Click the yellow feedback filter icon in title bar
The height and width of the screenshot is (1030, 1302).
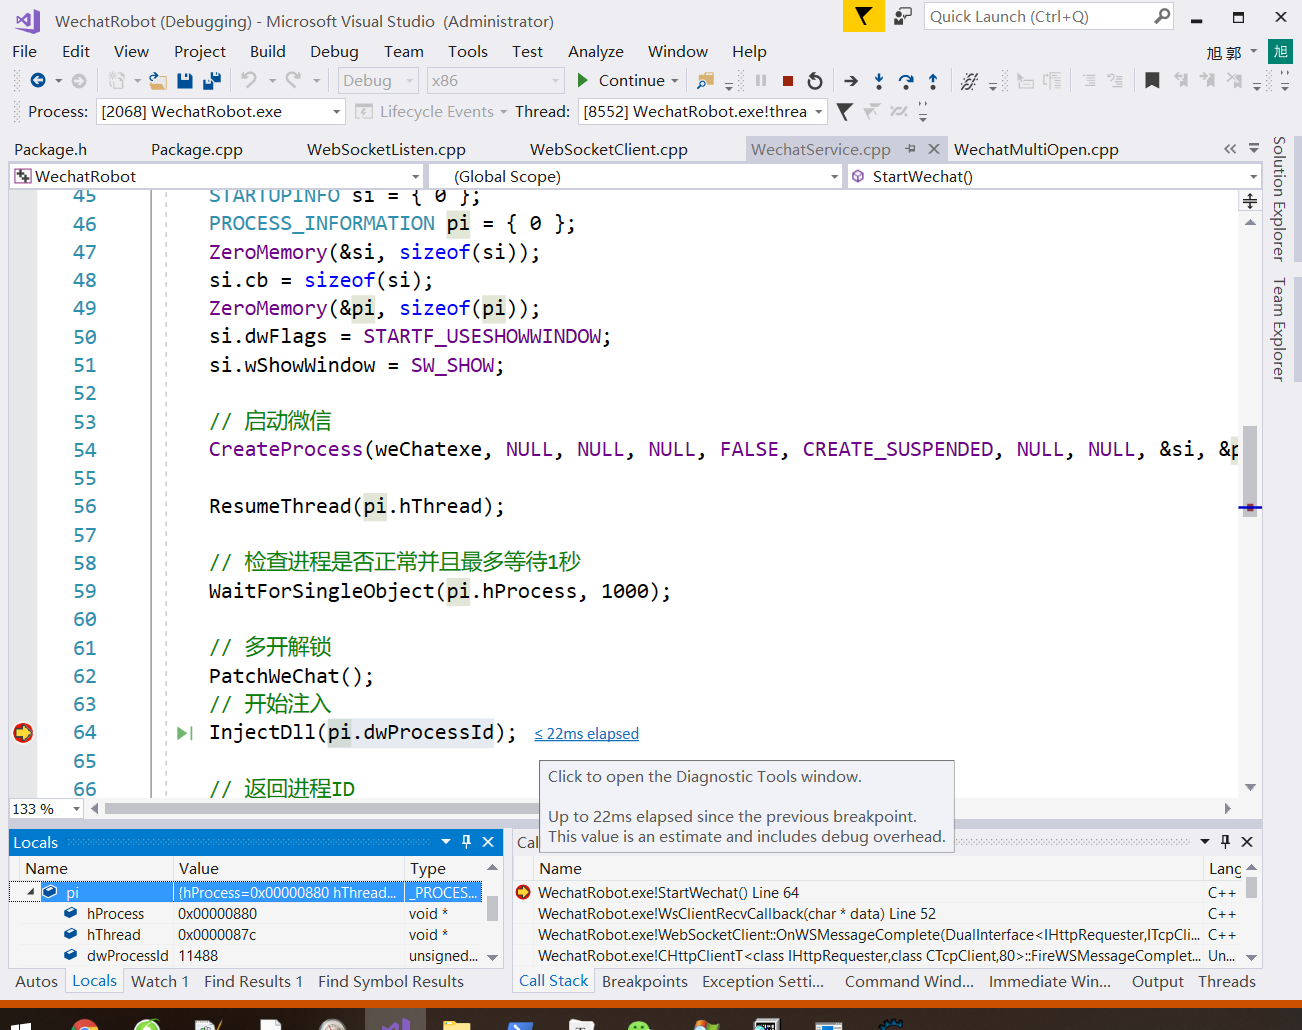(x=864, y=16)
